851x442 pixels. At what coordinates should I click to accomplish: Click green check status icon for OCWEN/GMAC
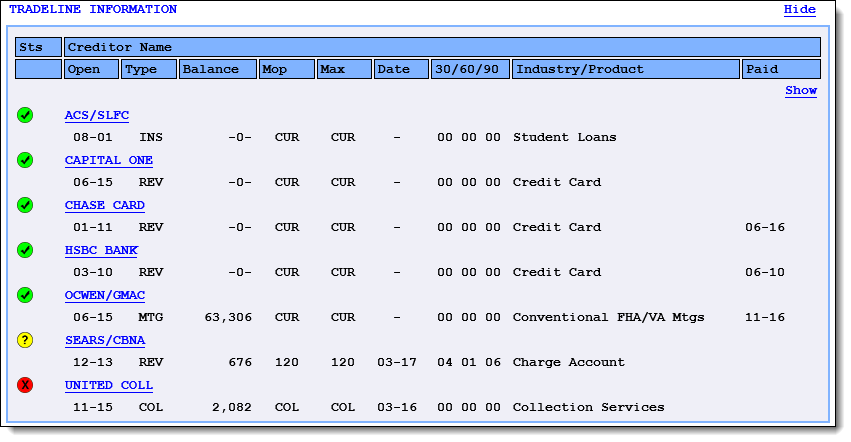tap(25, 295)
